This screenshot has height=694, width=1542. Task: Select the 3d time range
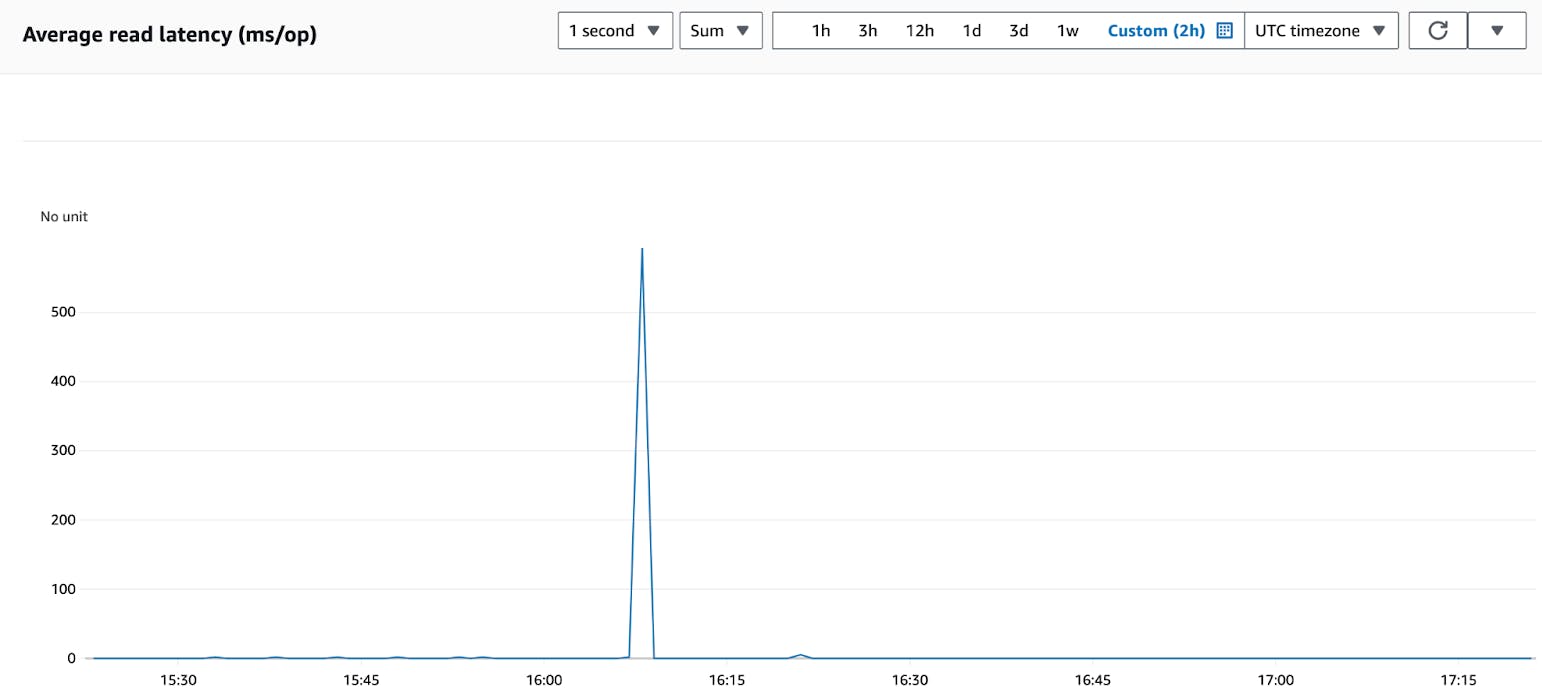1019,30
